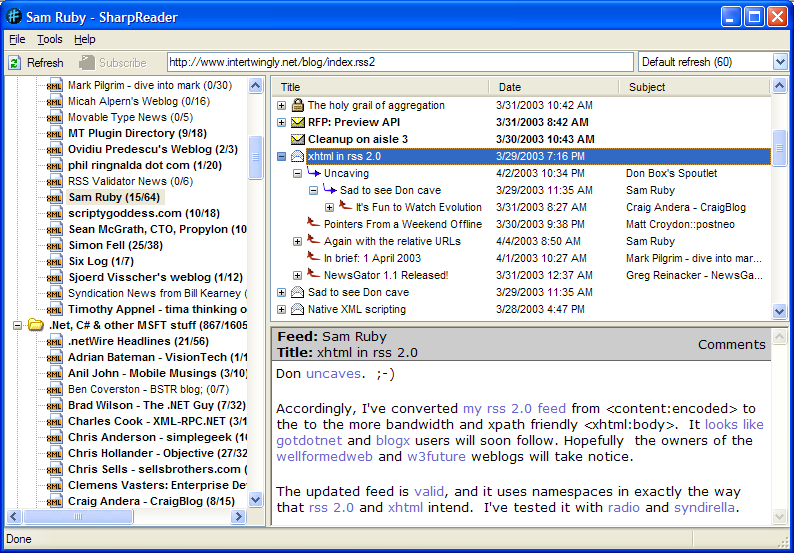
Task: Click the open envelope icon of xhtml in rss 2.0
Action: tap(298, 156)
